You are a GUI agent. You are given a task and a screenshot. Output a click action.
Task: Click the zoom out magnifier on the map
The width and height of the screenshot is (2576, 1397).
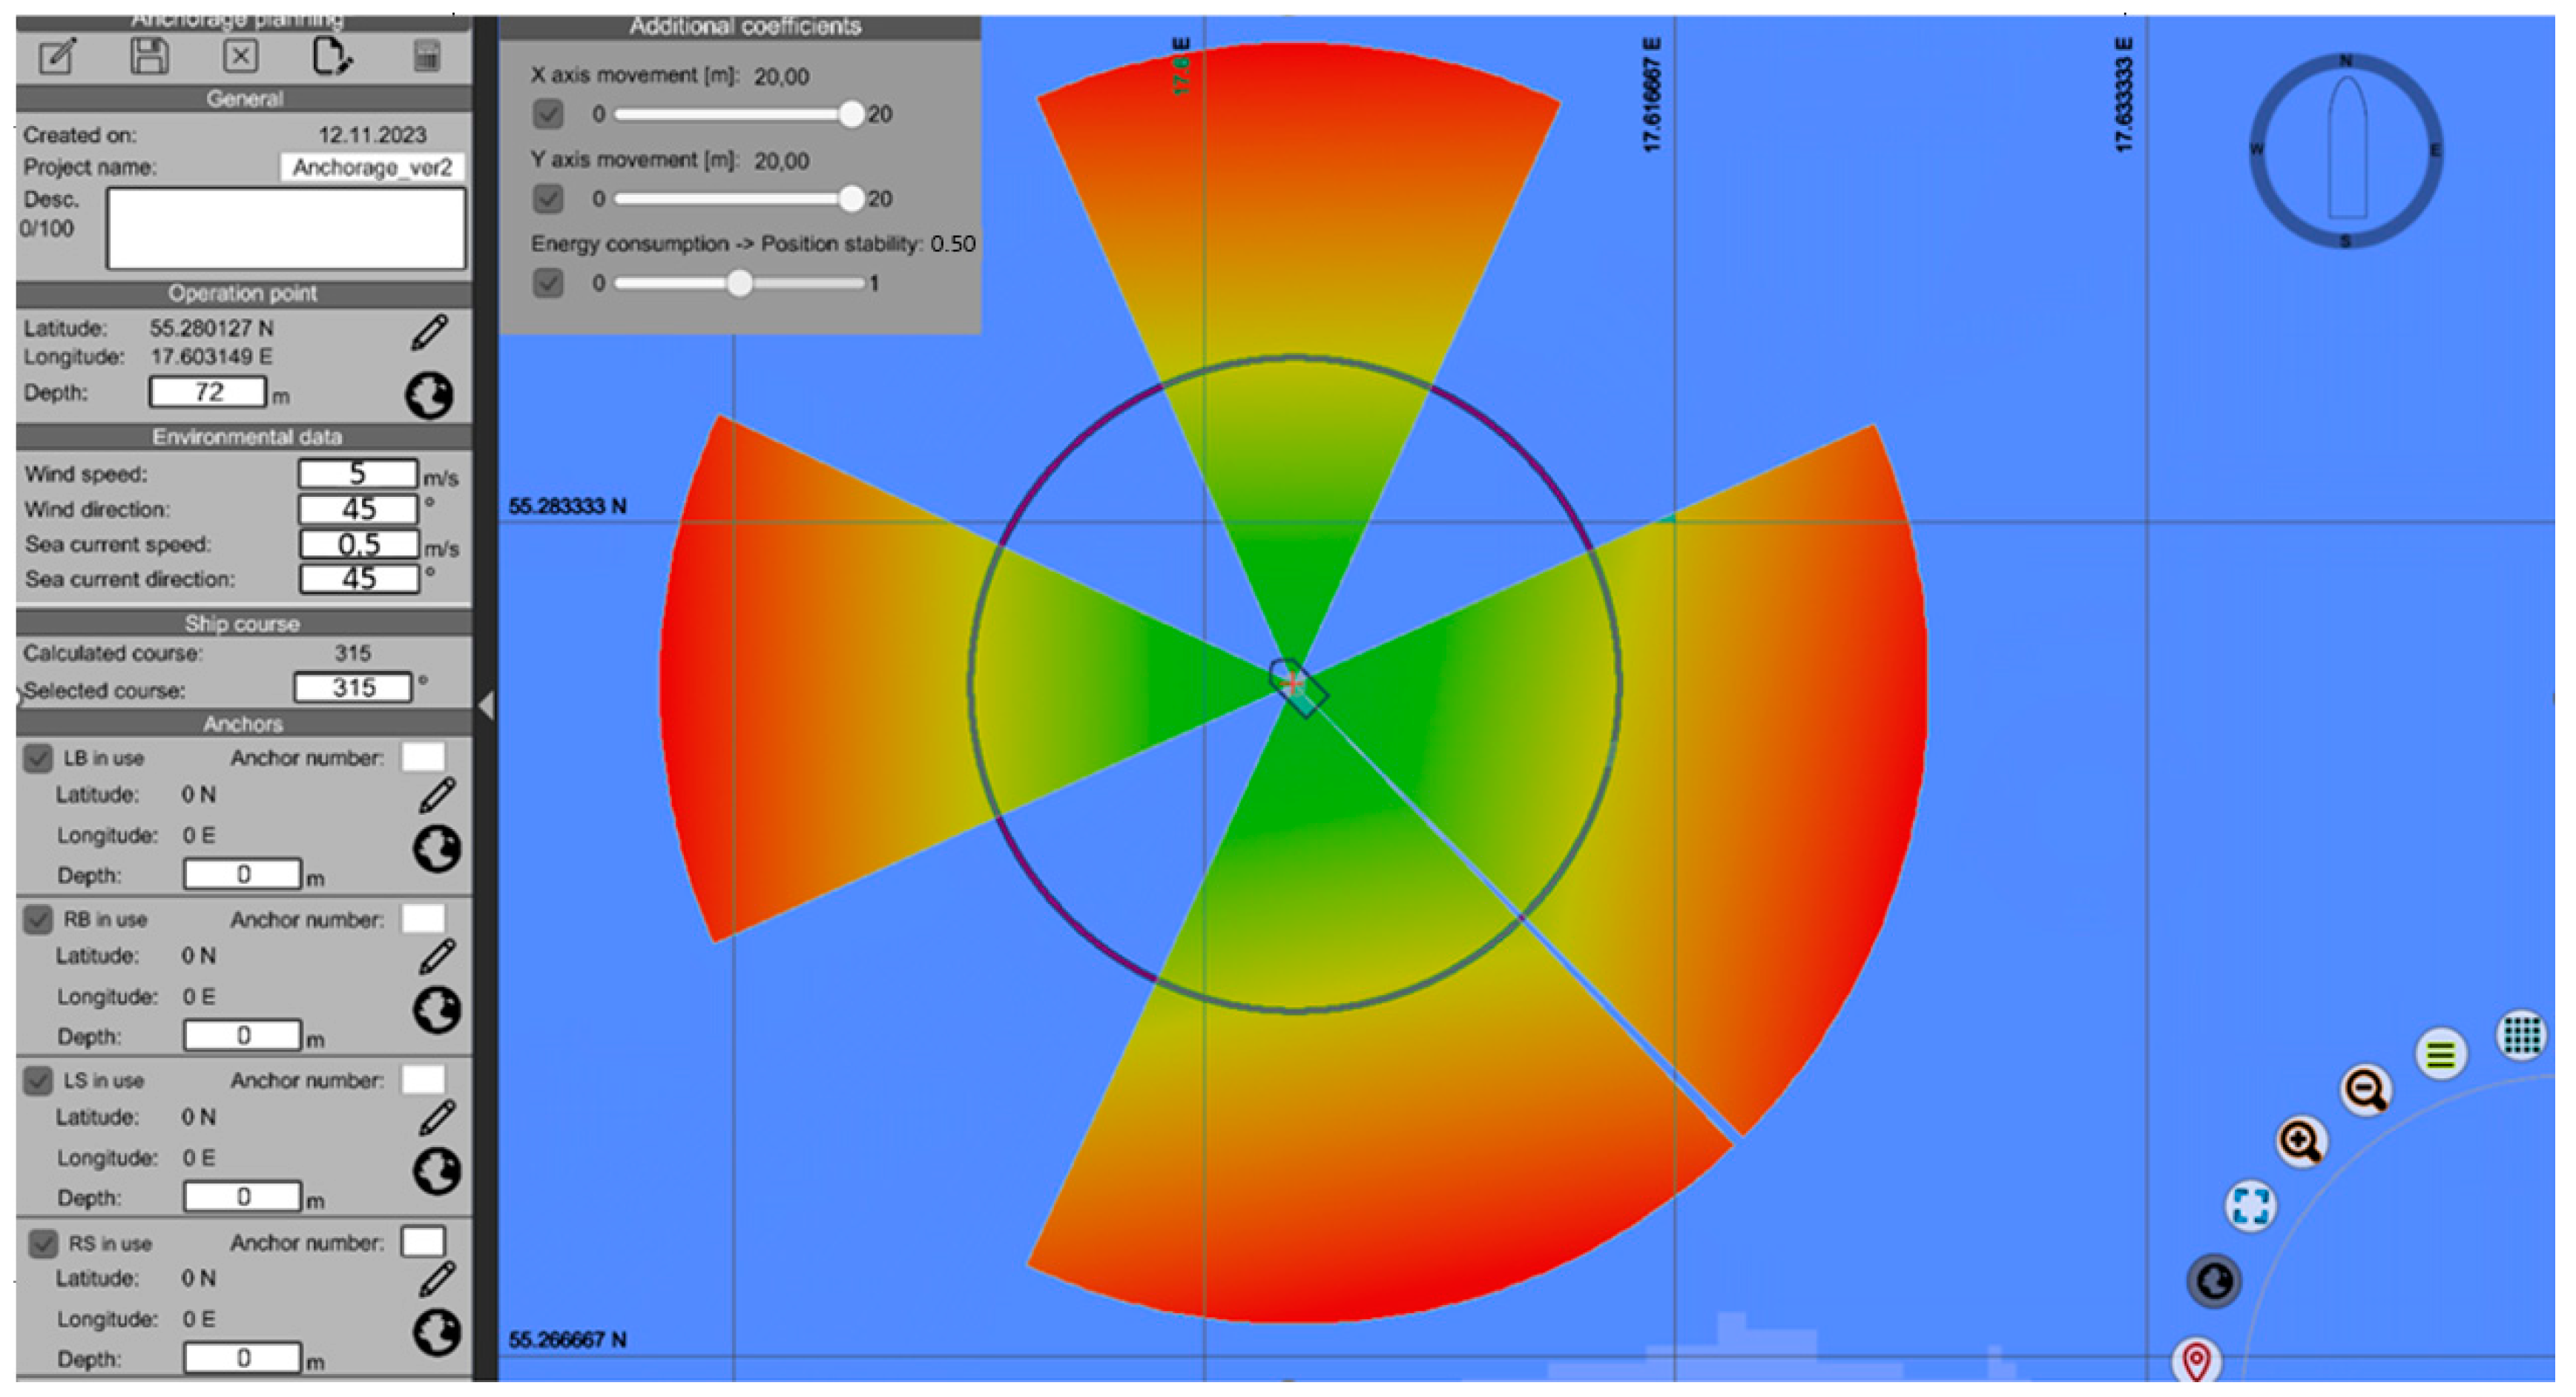(x=2366, y=1089)
